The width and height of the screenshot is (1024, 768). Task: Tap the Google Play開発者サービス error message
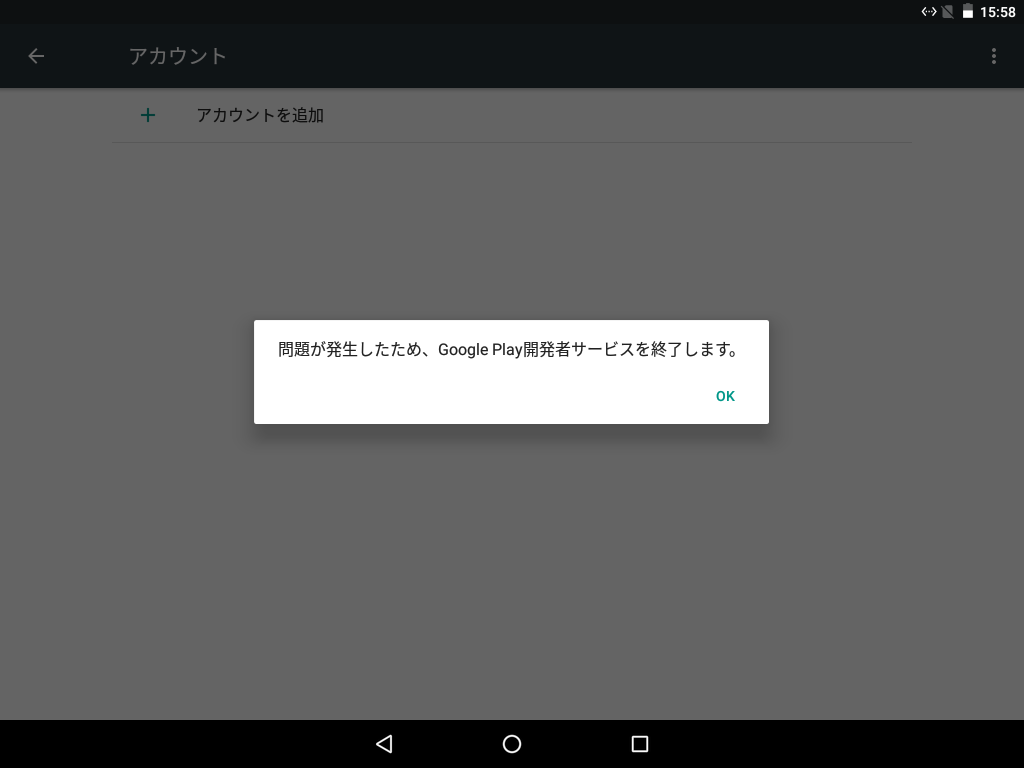(x=507, y=349)
